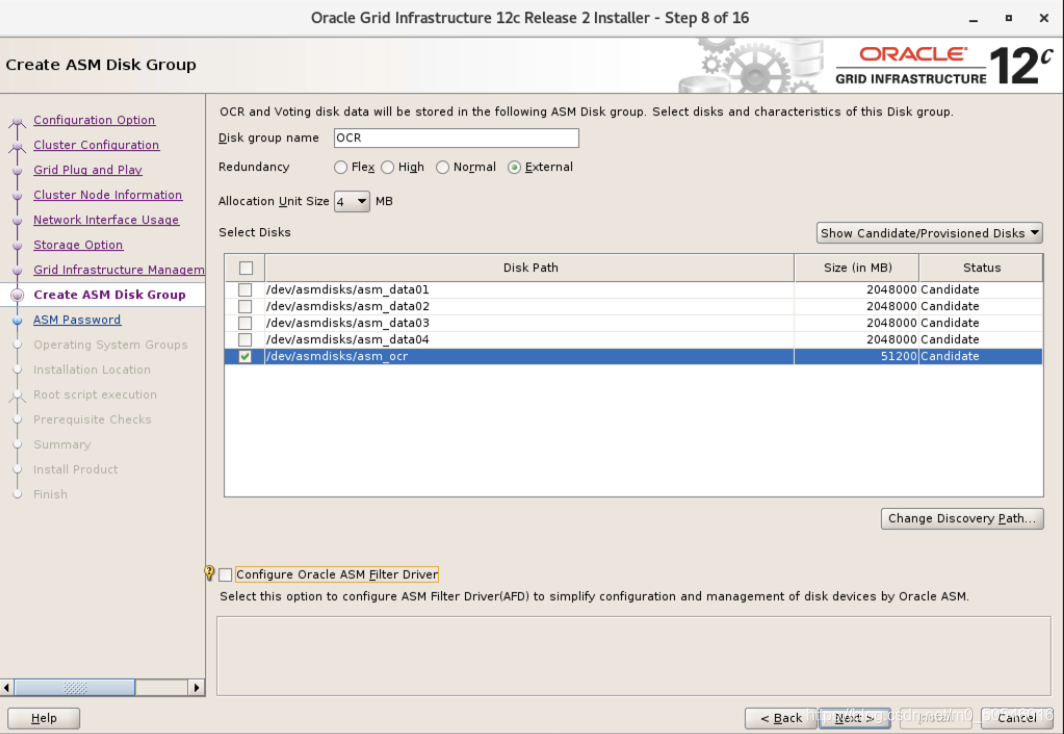The width and height of the screenshot is (1064, 734).
Task: Select Normal redundancy option
Action: point(442,167)
